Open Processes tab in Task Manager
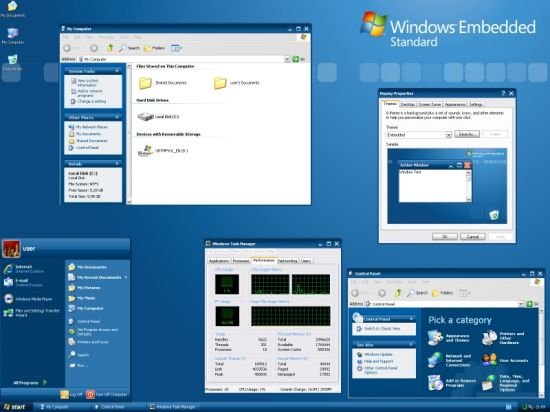The width and height of the screenshot is (550, 412). (241, 261)
